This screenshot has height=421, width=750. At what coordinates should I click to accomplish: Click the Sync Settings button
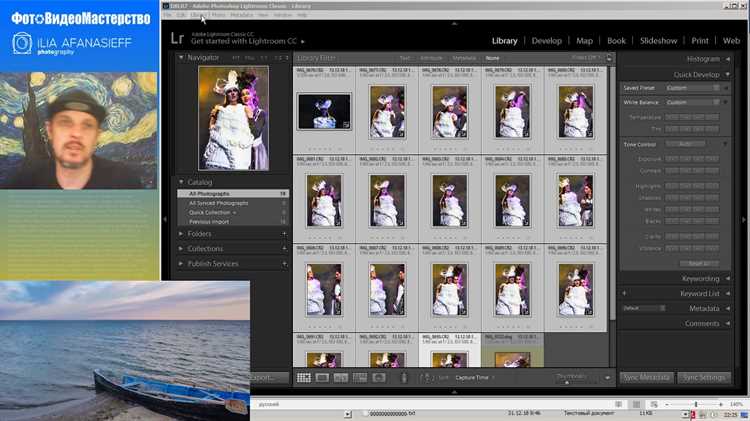click(704, 377)
